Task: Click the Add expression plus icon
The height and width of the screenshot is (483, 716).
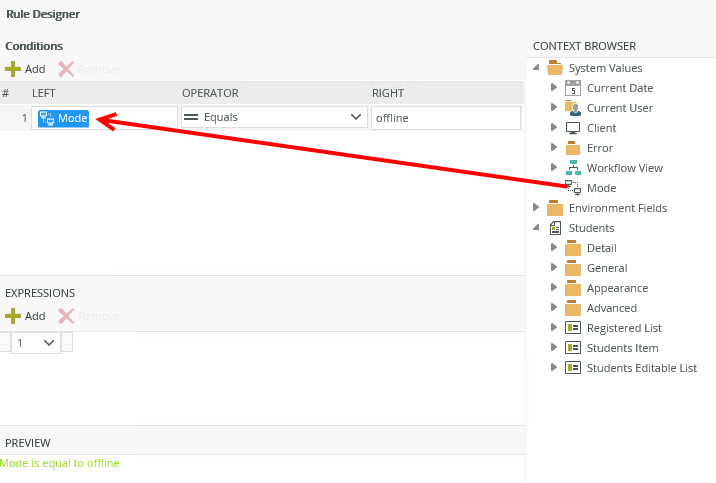Action: point(13,316)
